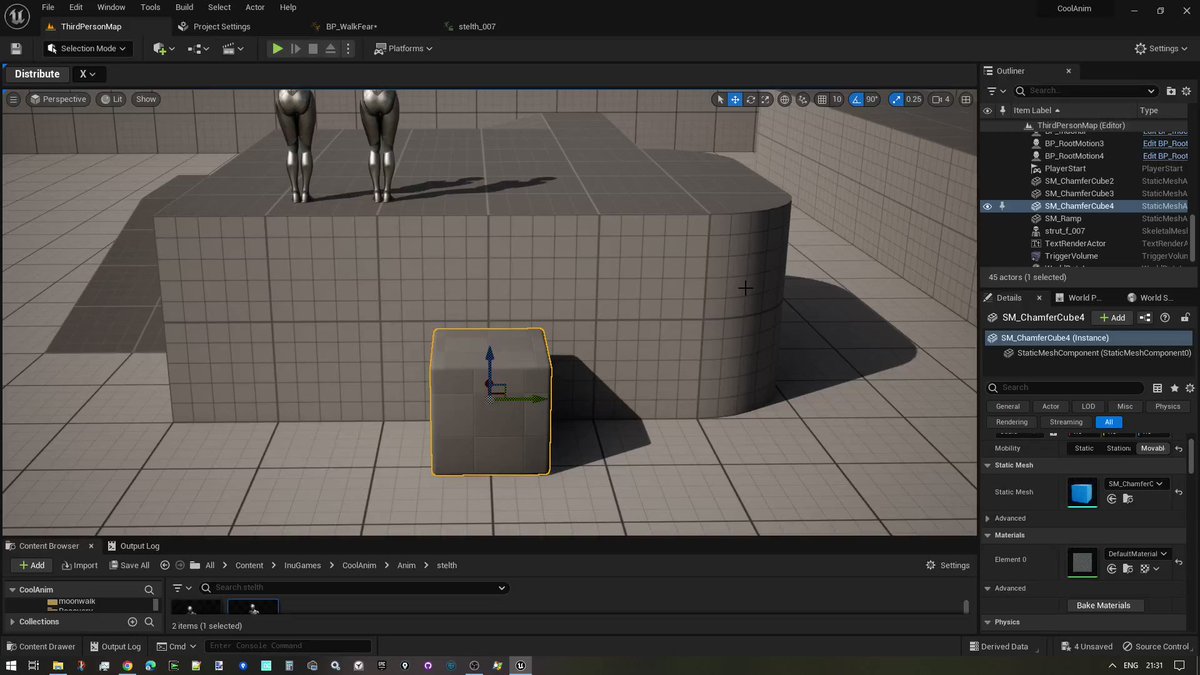Open the X axis dropdown next to Distribute
1200x675 pixels.
pos(86,73)
